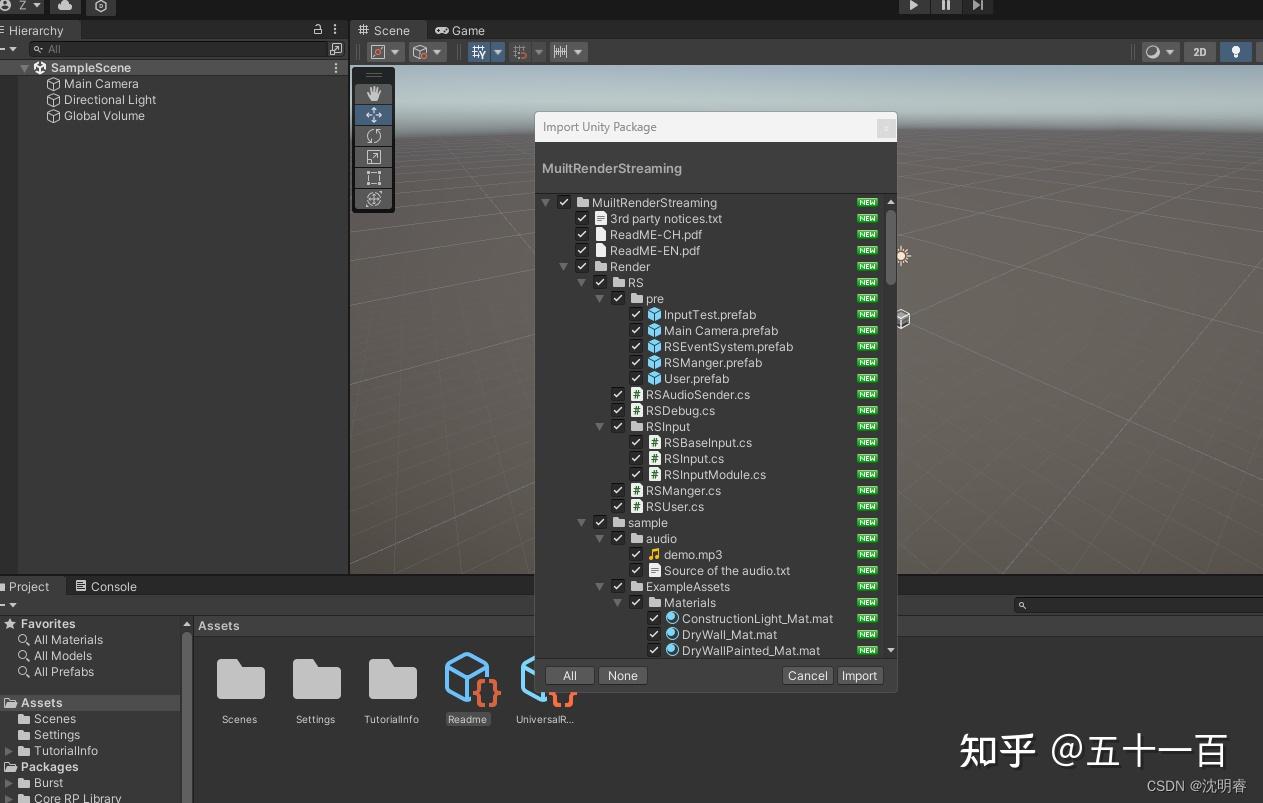
Task: Uncheck the RSInputModule.cs checkbox
Action: coord(636,475)
